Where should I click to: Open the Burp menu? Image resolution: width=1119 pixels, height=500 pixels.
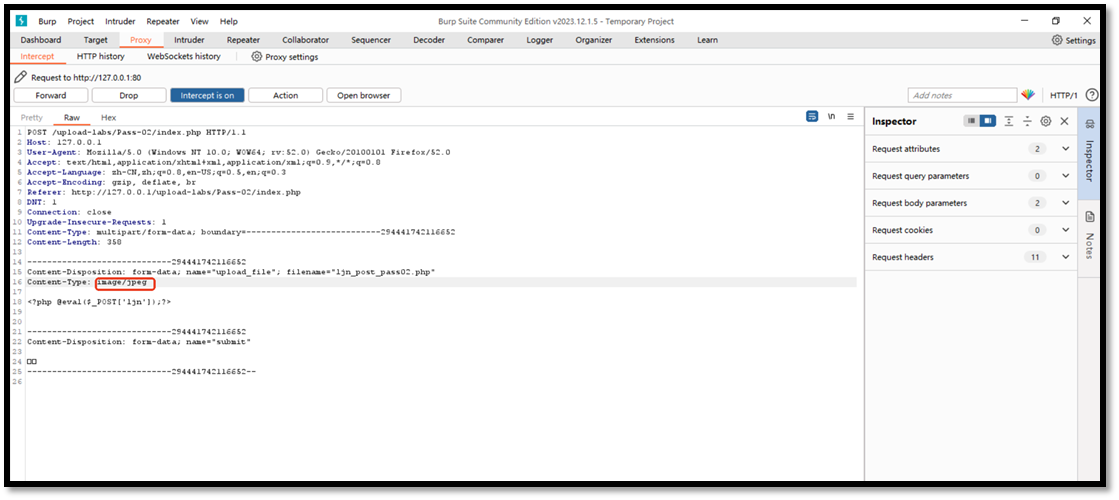click(47, 21)
